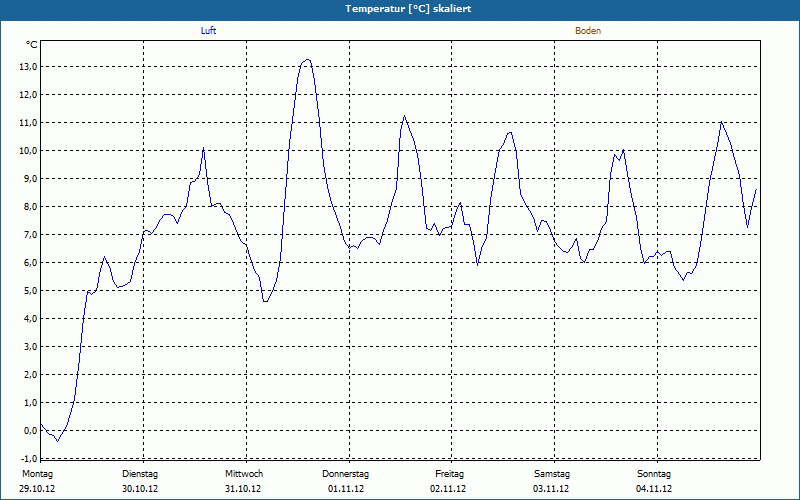Click the date 01.11.12
The image size is (800, 500).
(x=346, y=489)
